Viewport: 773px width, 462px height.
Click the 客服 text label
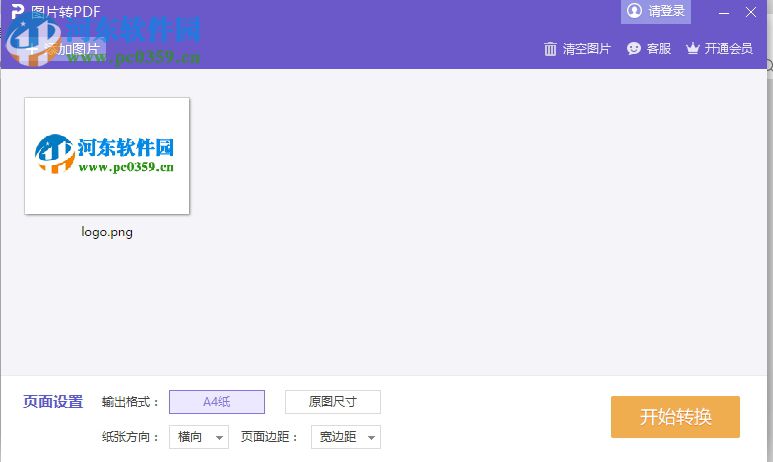click(659, 48)
